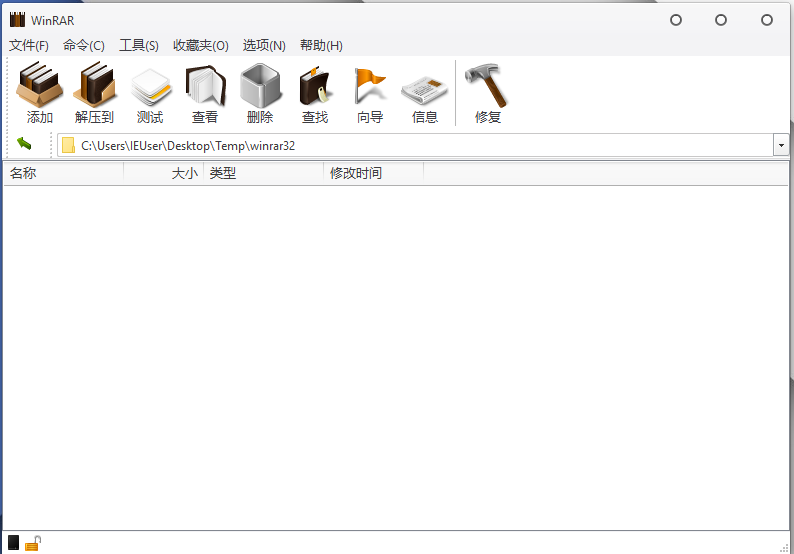Sort by the 名称 column header
The width and height of the screenshot is (794, 554).
tap(64, 173)
